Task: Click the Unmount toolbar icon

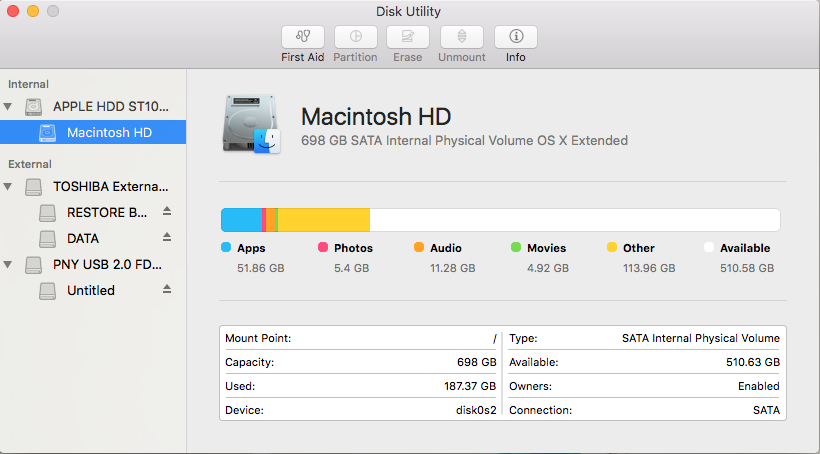Action: coord(461,37)
